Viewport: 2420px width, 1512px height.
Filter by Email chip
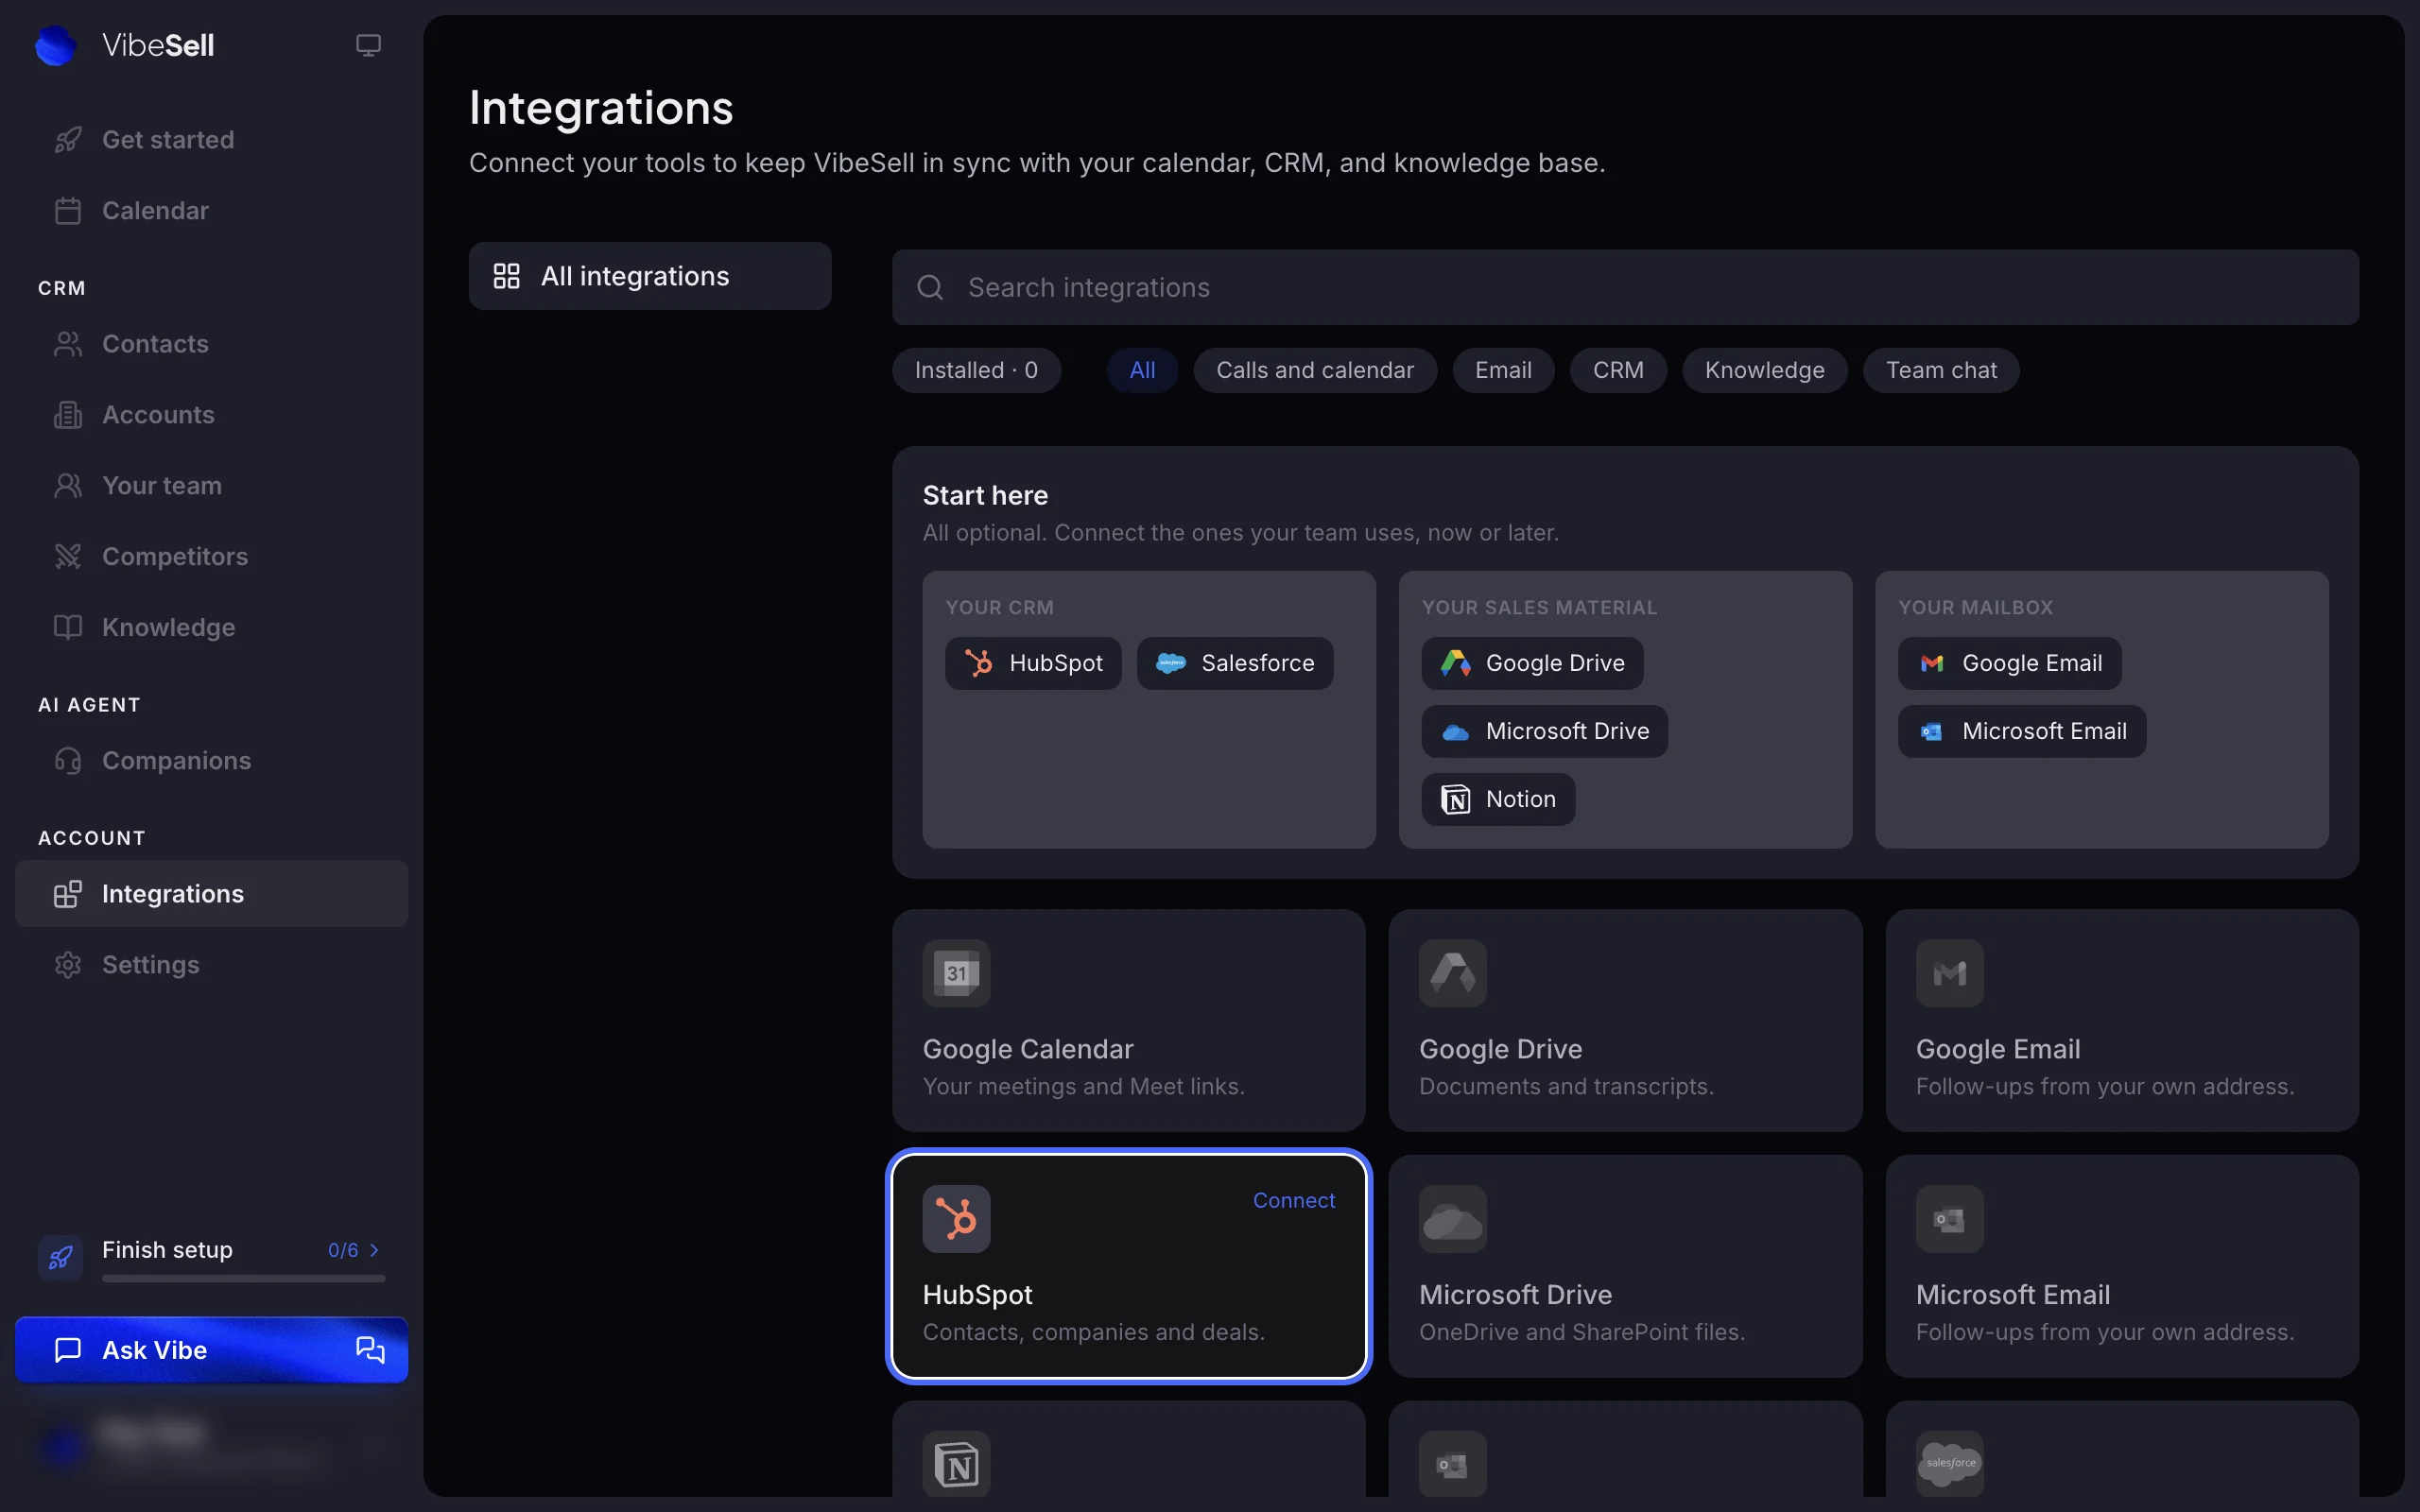click(1503, 370)
